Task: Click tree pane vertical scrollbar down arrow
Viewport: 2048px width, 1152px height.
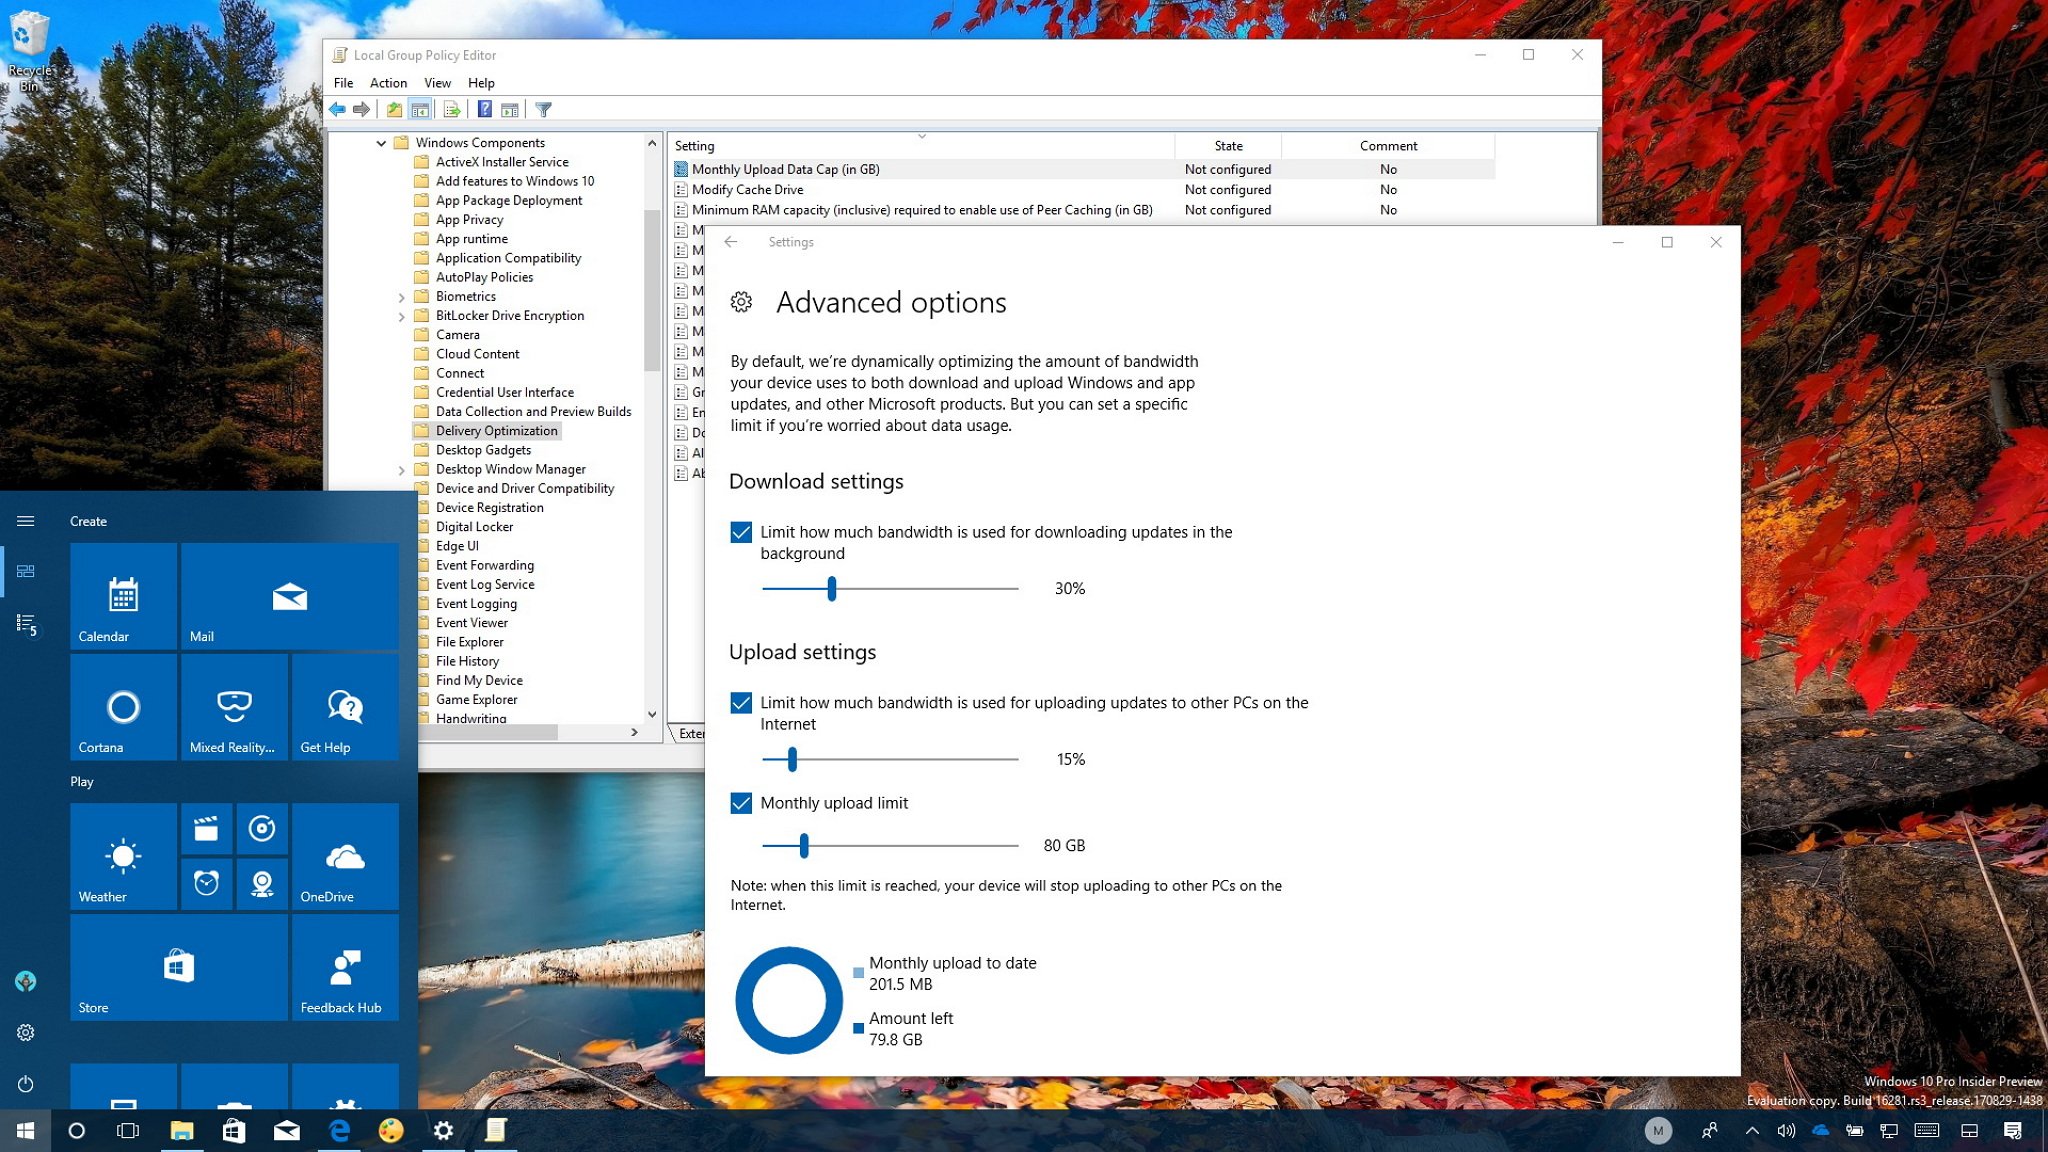Action: point(652,714)
